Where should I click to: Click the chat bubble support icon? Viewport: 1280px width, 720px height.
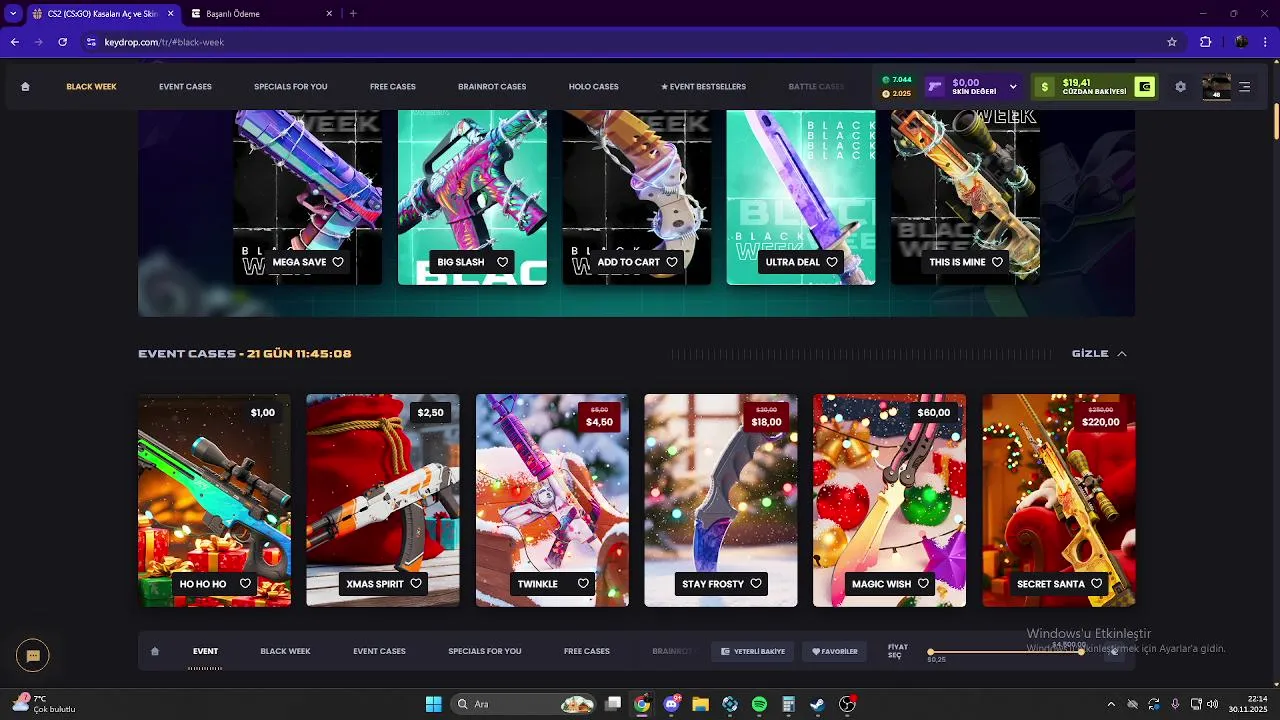point(33,656)
